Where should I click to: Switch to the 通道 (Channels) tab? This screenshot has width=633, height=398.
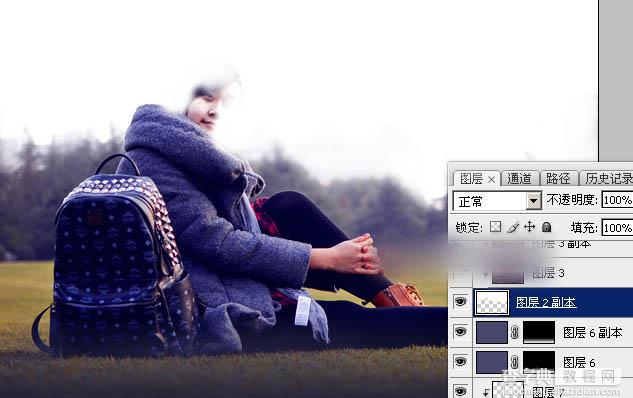519,178
